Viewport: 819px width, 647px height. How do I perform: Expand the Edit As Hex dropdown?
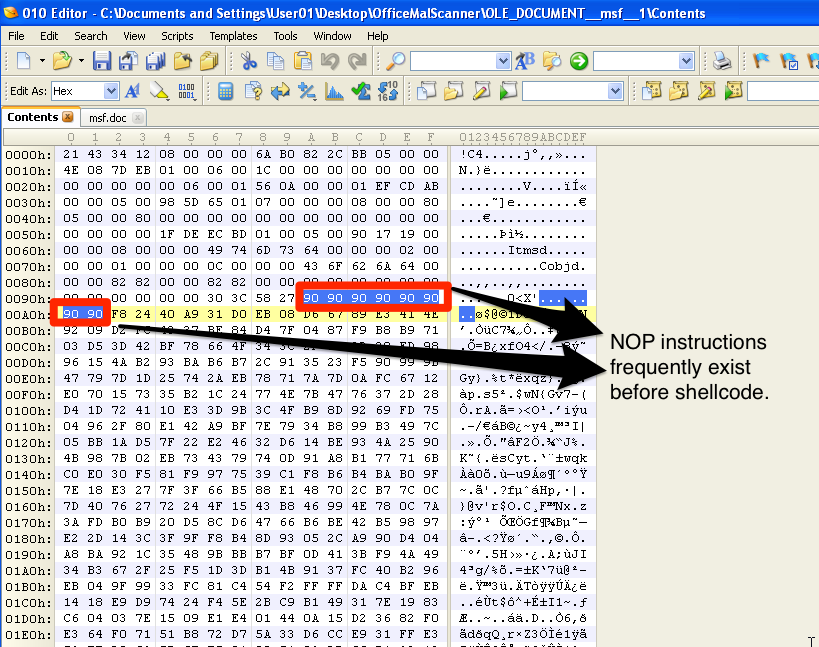(x=112, y=92)
